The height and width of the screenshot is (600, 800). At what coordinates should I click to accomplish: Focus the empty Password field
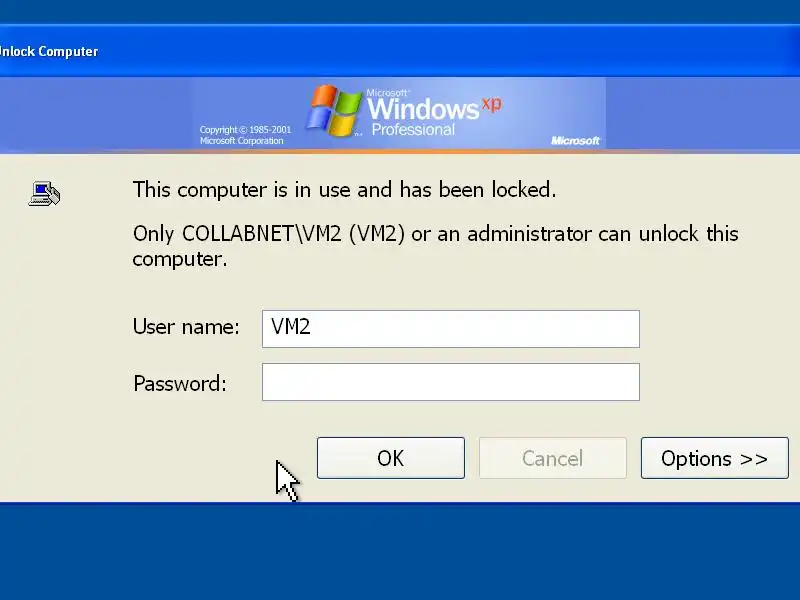coord(451,382)
